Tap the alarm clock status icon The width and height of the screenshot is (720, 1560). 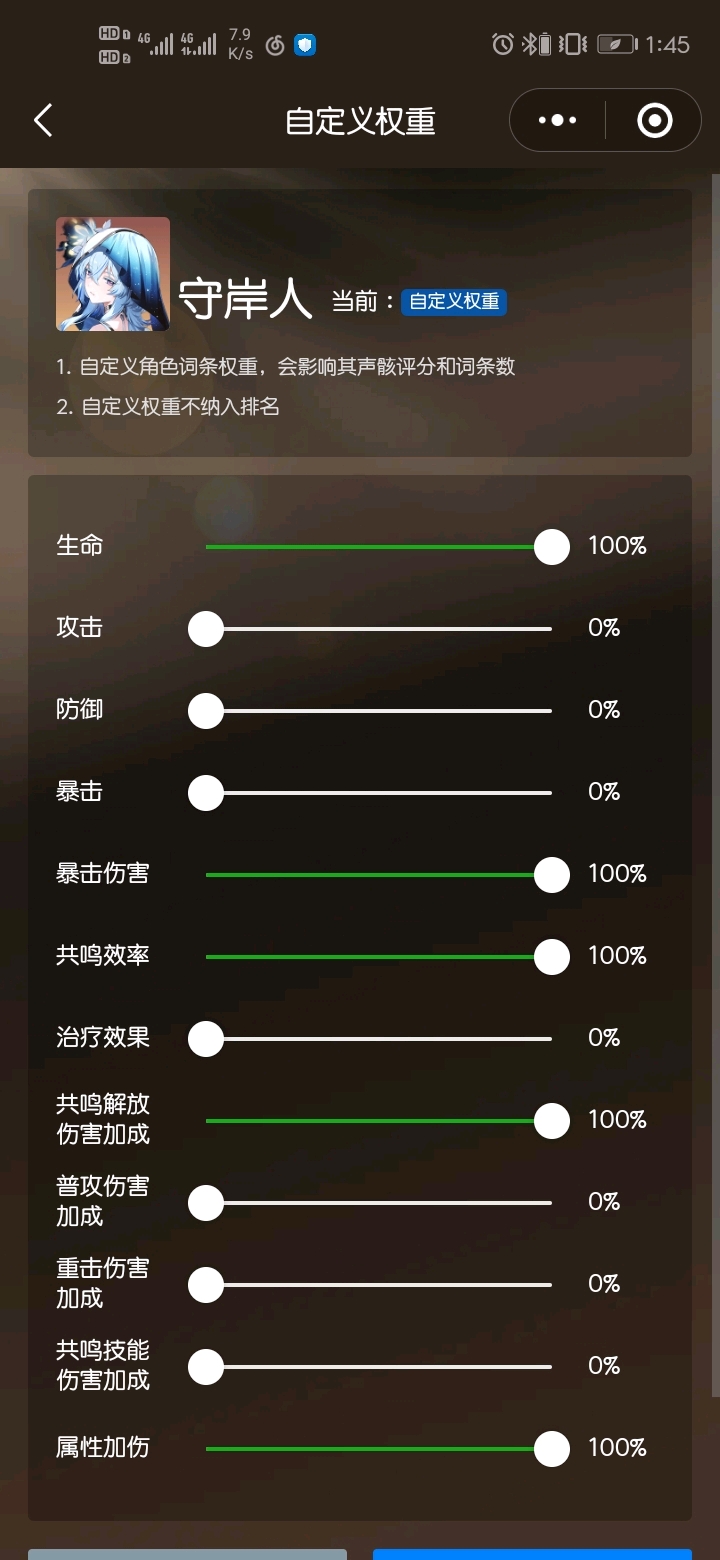(x=503, y=44)
